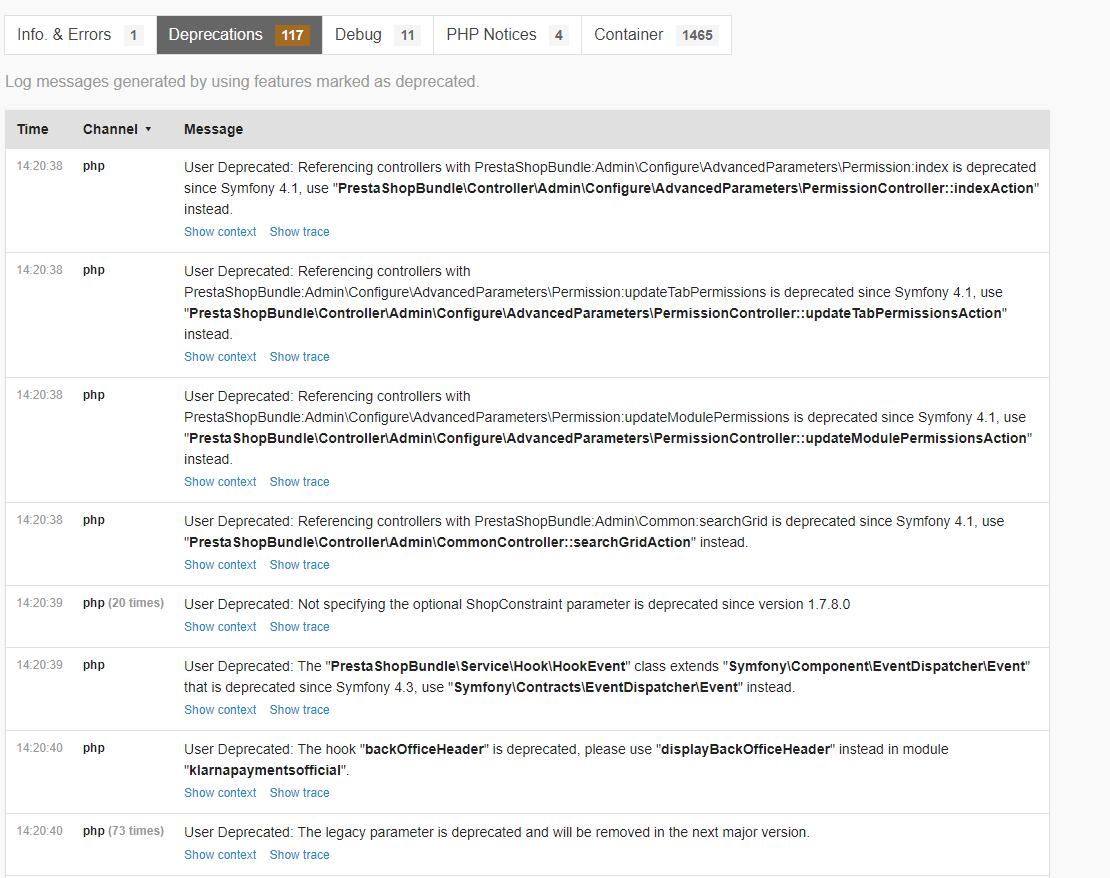1110x878 pixels.
Task: Open the PHP Notices tab
Action: click(x=507, y=35)
